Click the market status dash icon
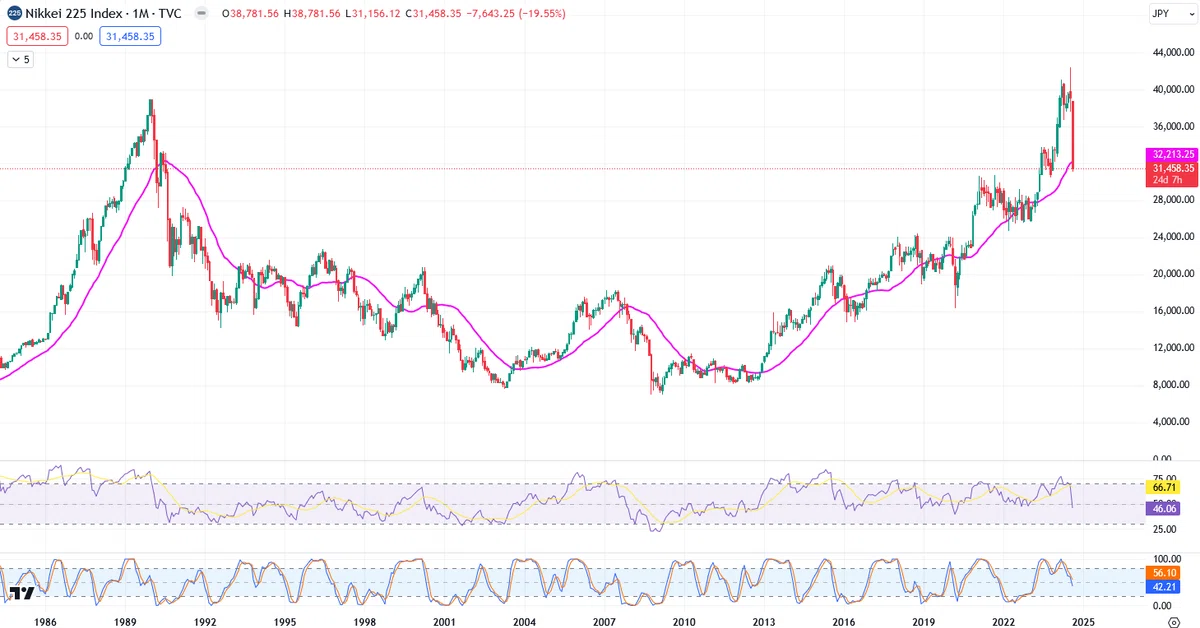This screenshot has width=1200, height=628. tap(203, 15)
